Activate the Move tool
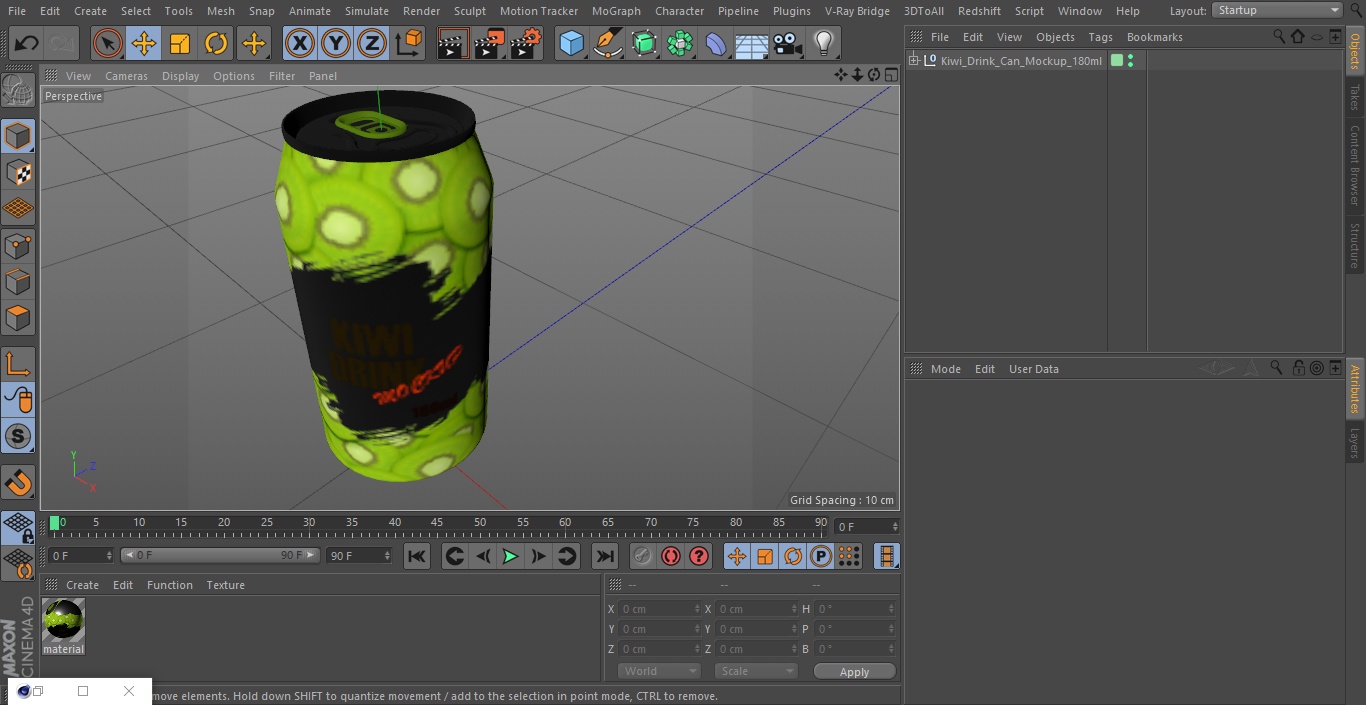The image size is (1366, 705). pos(144,44)
